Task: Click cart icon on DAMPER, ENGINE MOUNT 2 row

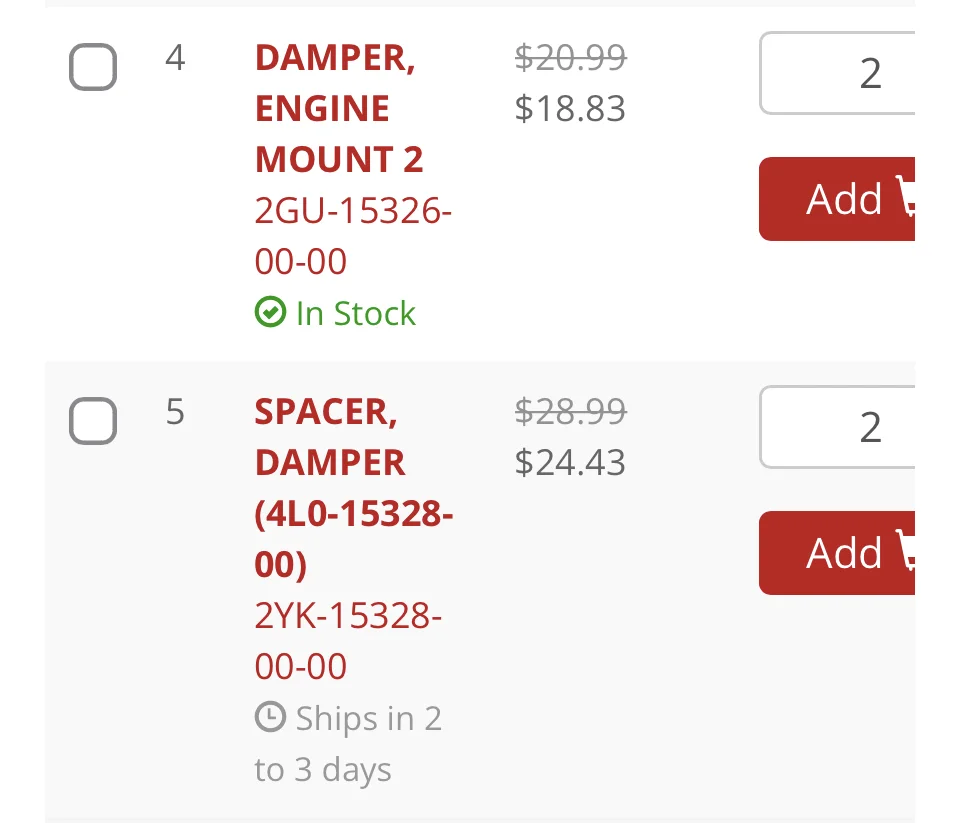Action: point(908,199)
